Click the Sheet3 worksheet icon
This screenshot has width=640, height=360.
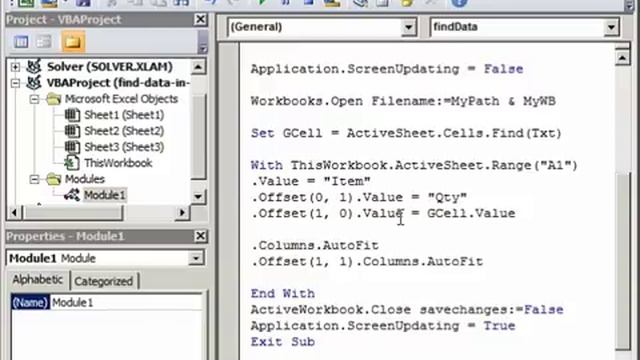[72, 147]
